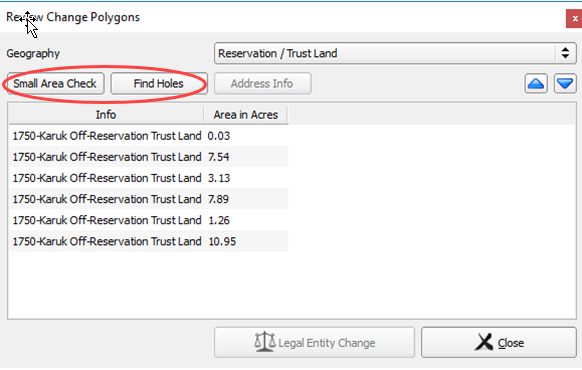Viewport: 582px width, 370px height.
Task: Select the row with 0.03 acres
Action: click(148, 136)
